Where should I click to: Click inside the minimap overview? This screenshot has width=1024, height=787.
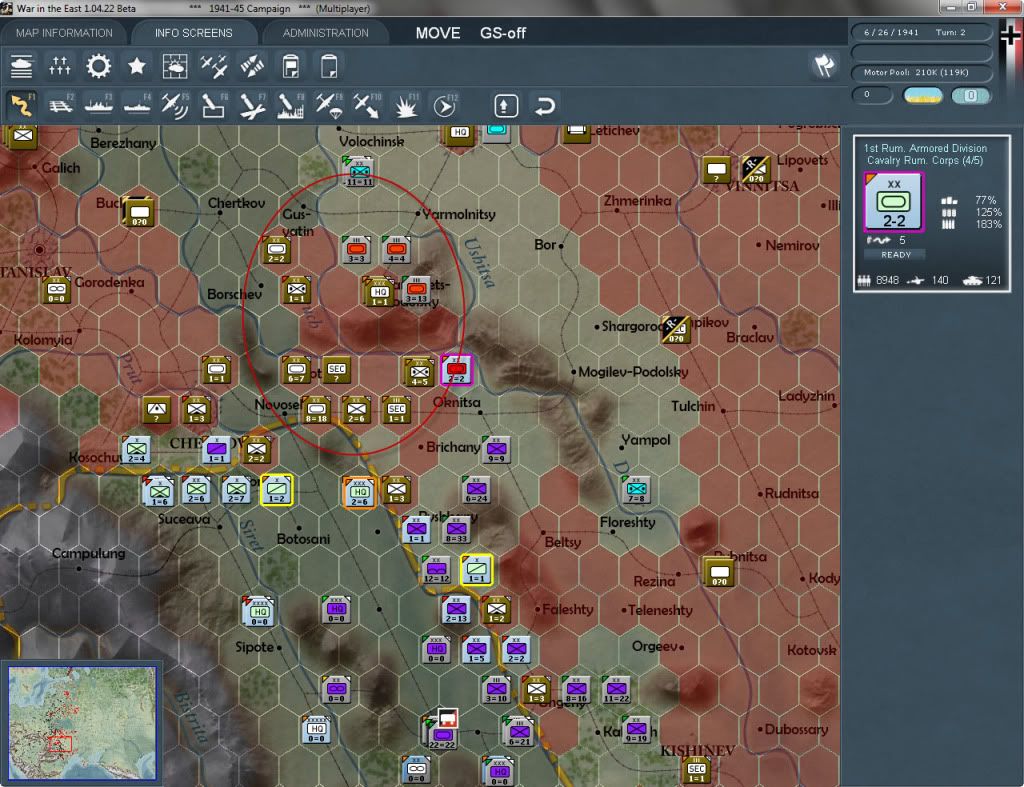pos(82,722)
